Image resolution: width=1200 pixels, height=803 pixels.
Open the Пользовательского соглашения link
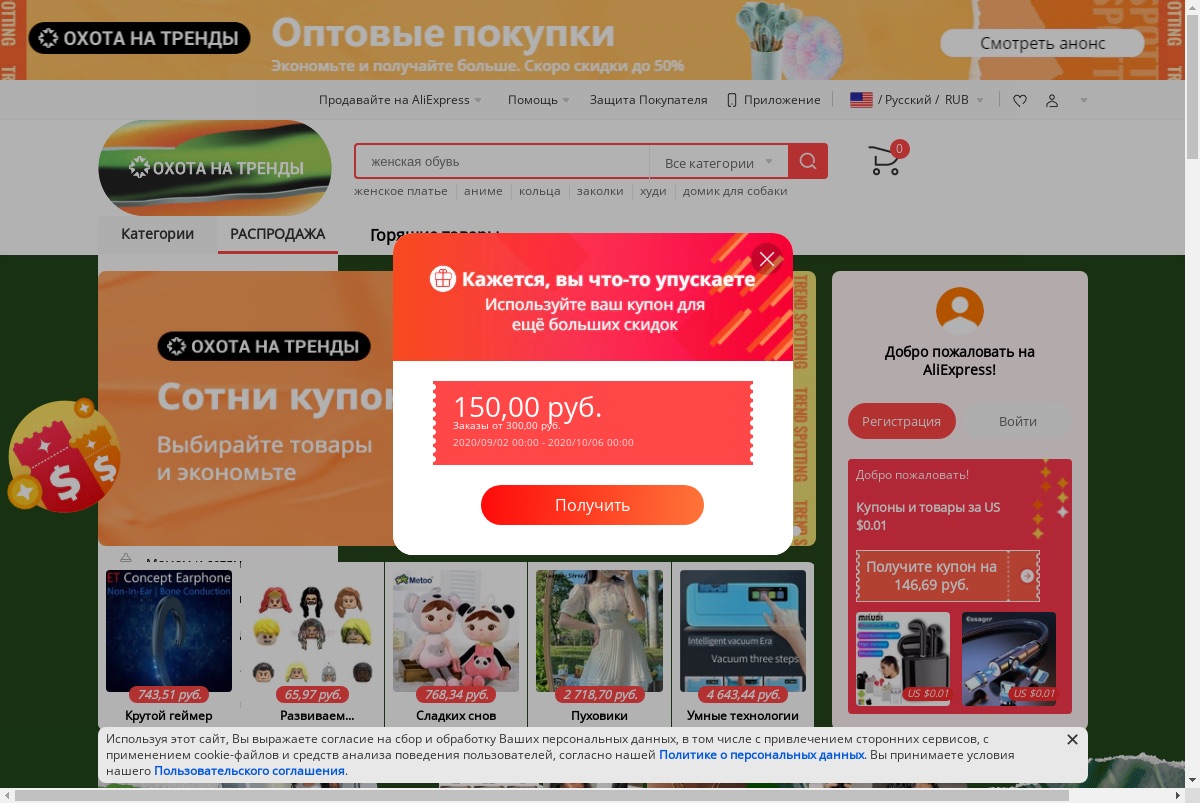coord(250,771)
